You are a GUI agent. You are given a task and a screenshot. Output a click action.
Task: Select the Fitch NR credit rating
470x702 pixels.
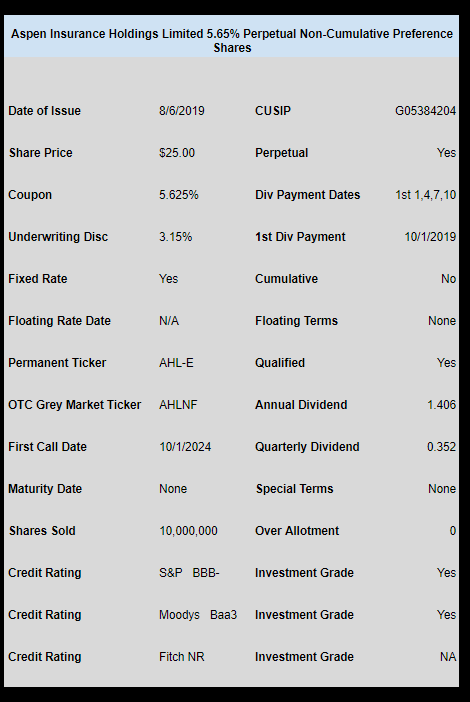[x=181, y=657]
